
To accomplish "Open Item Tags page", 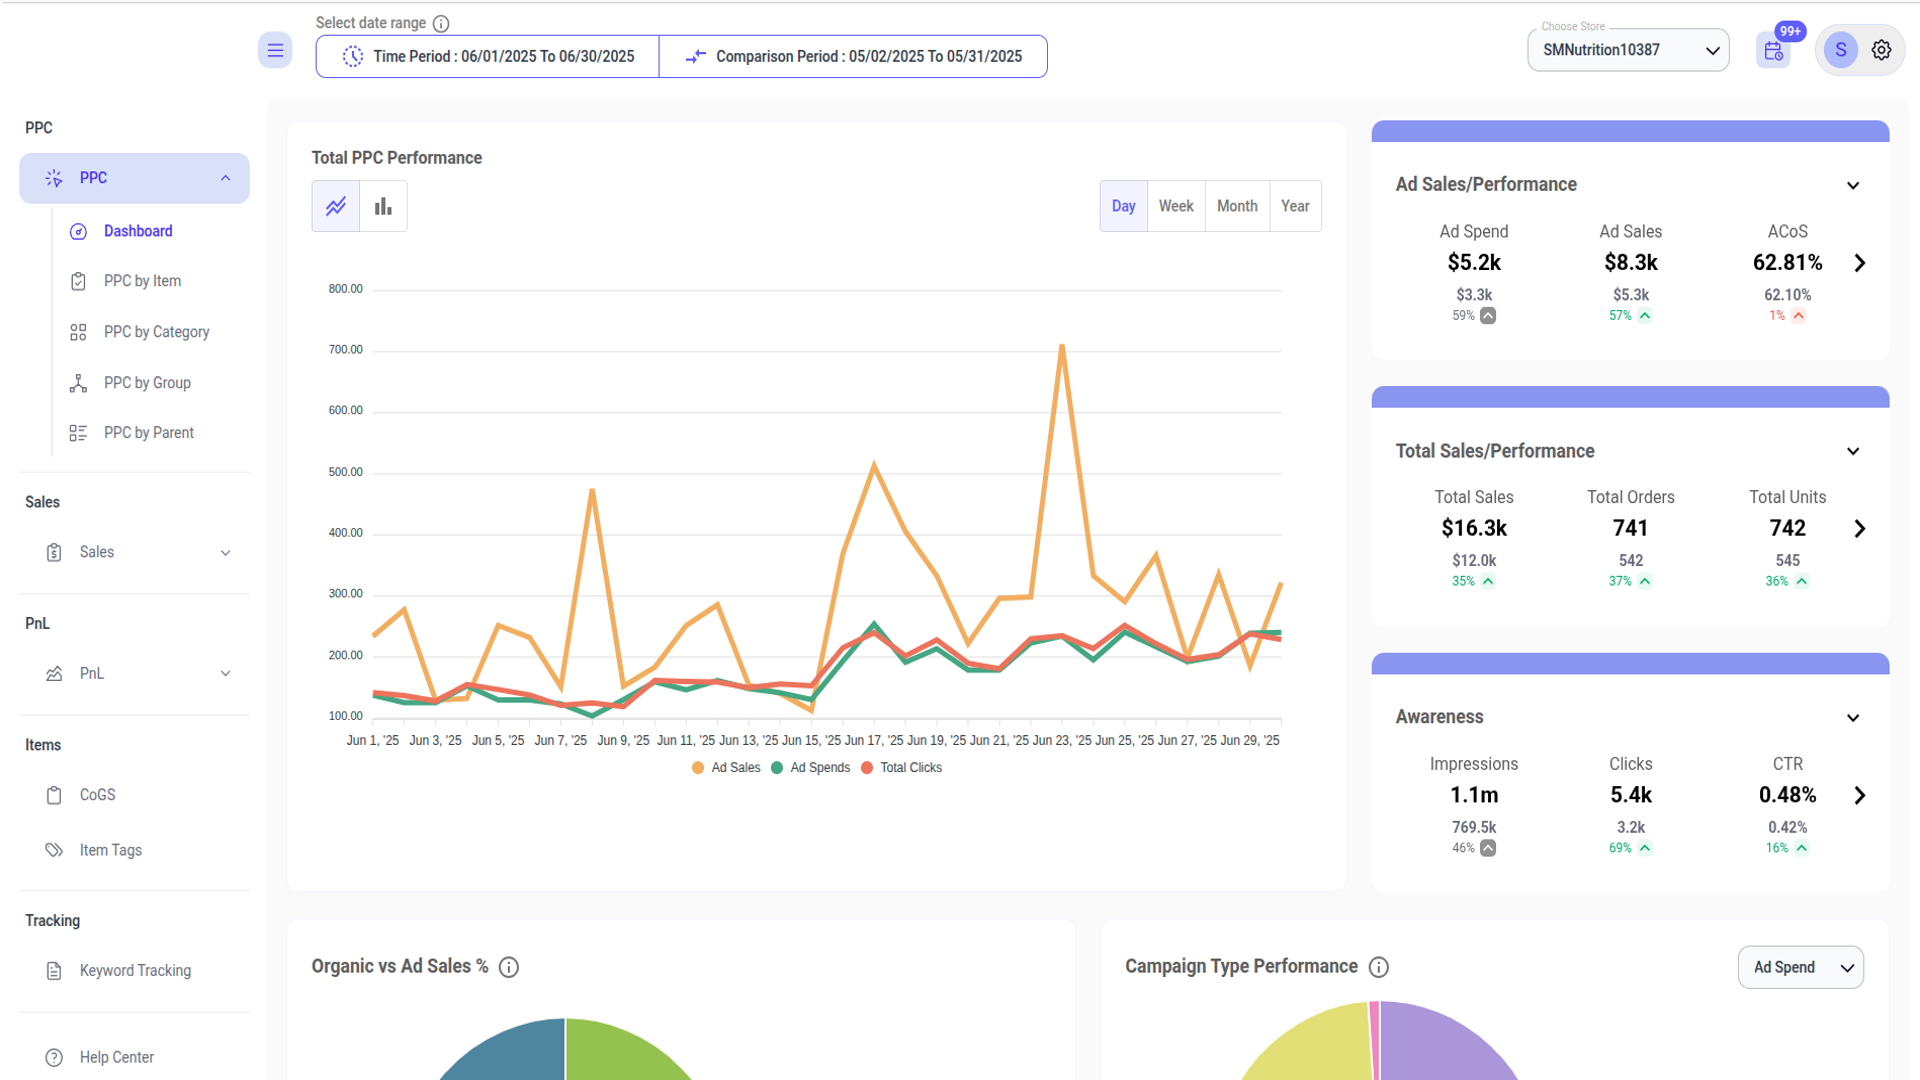I will point(110,850).
